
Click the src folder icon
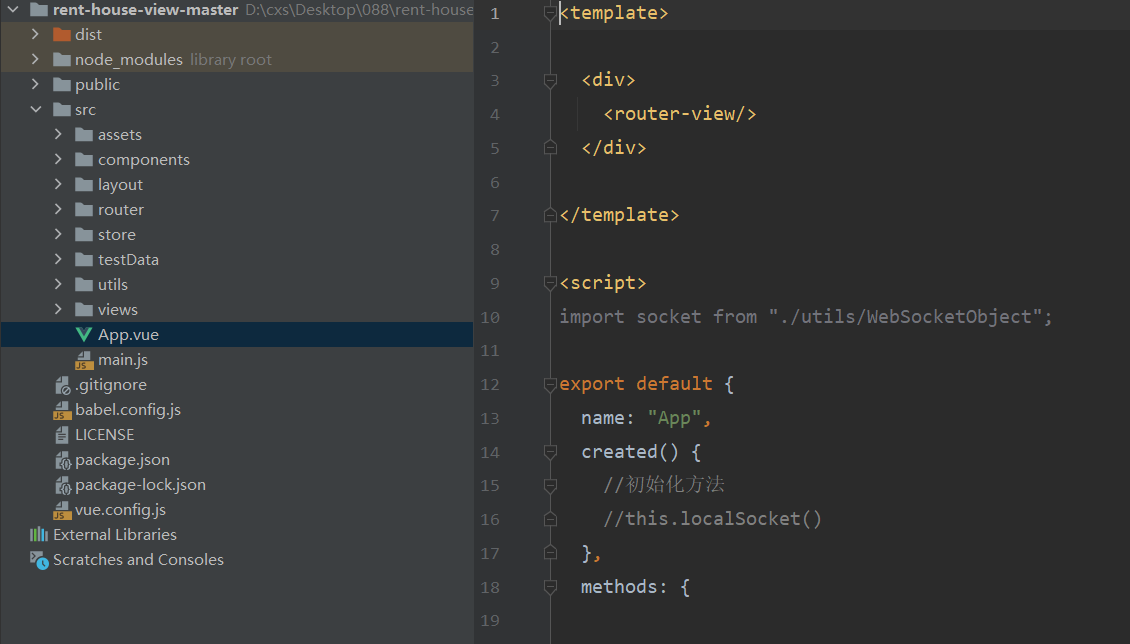(x=62, y=109)
